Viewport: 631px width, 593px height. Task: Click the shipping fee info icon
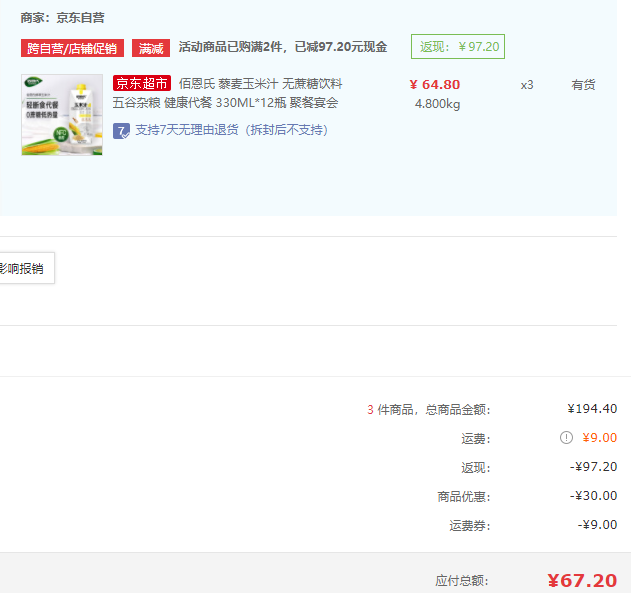point(566,437)
